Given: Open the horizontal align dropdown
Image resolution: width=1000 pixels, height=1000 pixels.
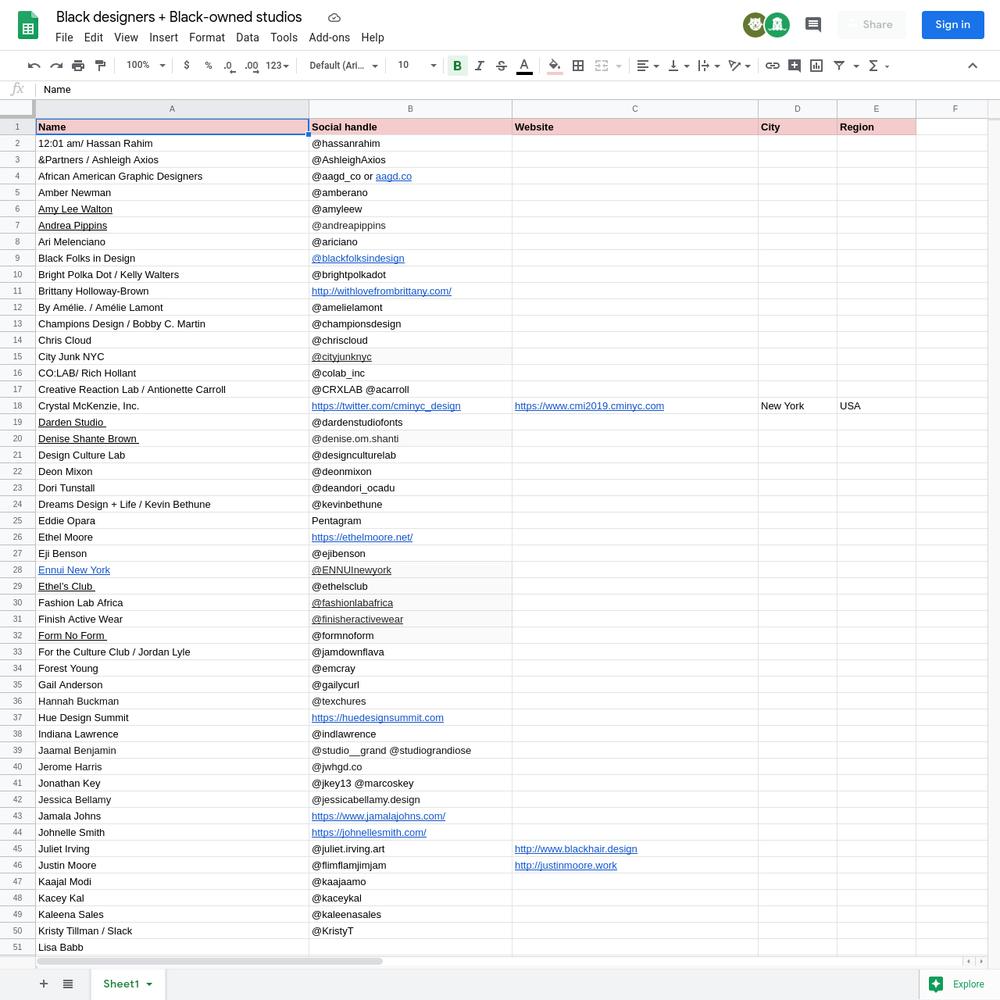Looking at the screenshot, I should pyautogui.click(x=647, y=66).
